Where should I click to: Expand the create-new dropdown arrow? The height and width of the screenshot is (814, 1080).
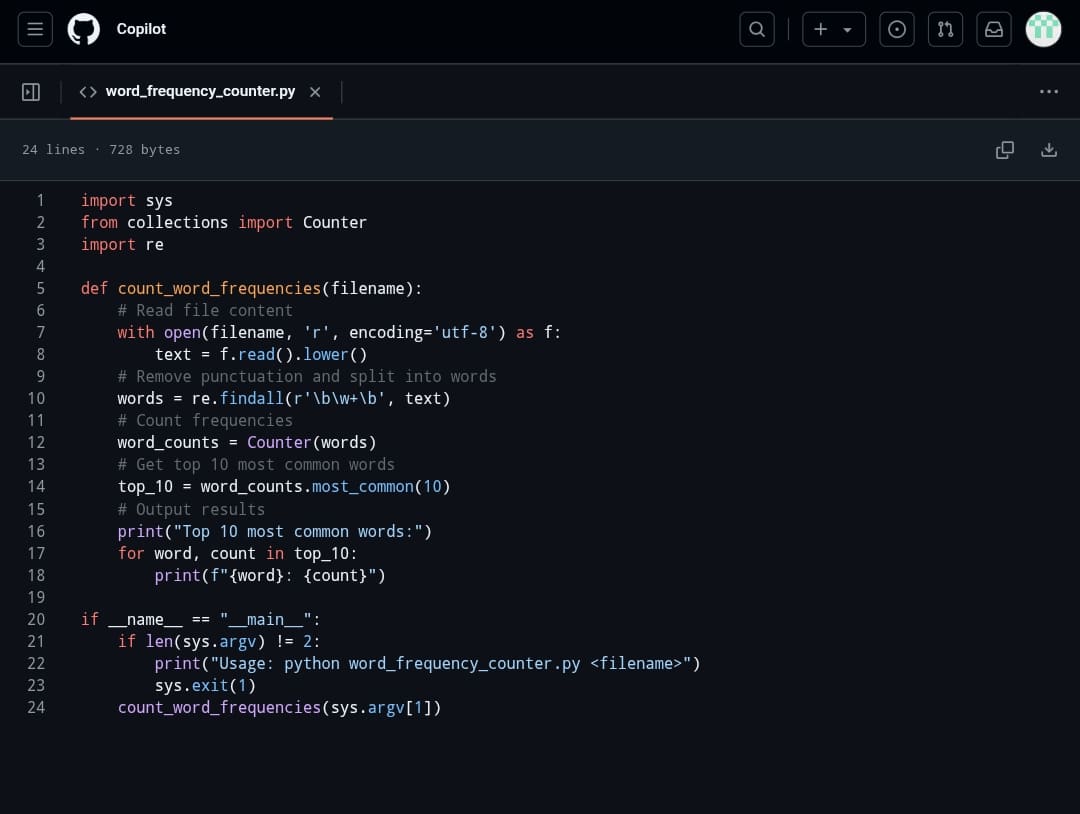848,30
